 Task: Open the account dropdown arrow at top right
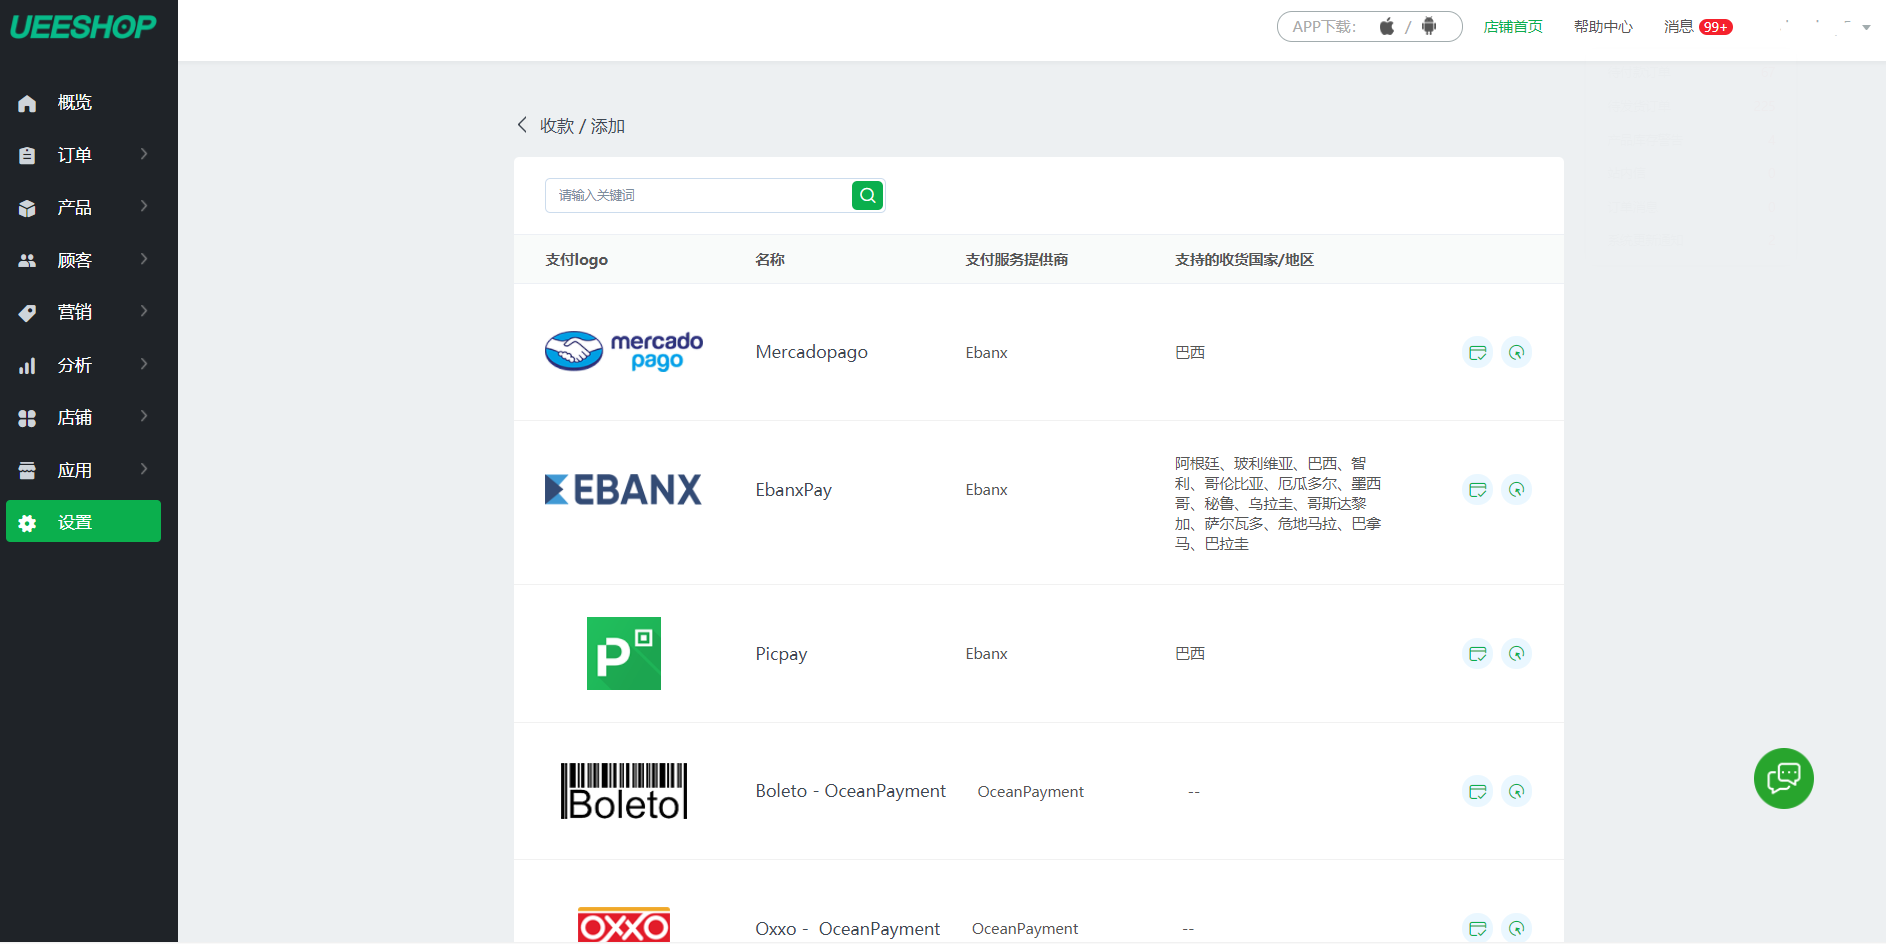point(1866,28)
